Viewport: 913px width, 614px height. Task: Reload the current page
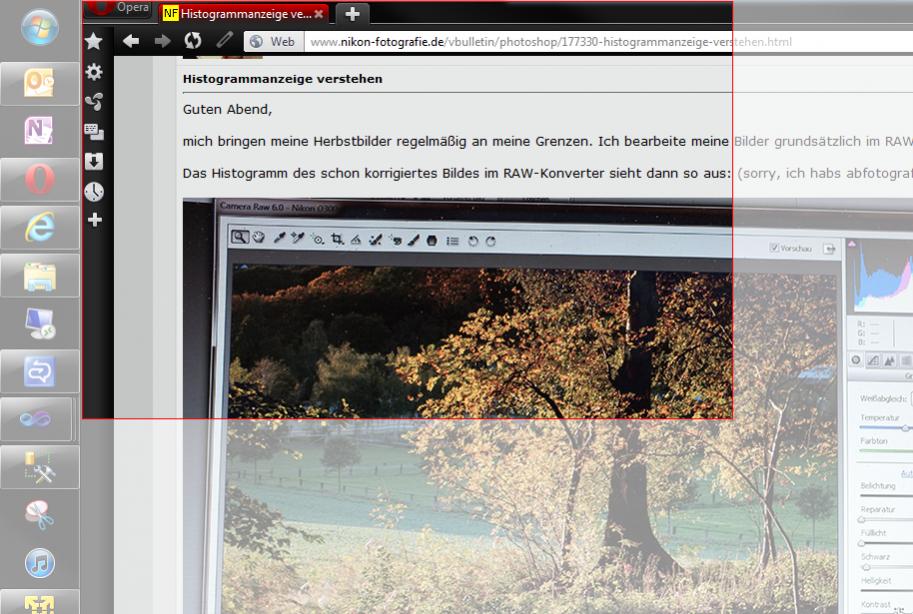point(193,41)
